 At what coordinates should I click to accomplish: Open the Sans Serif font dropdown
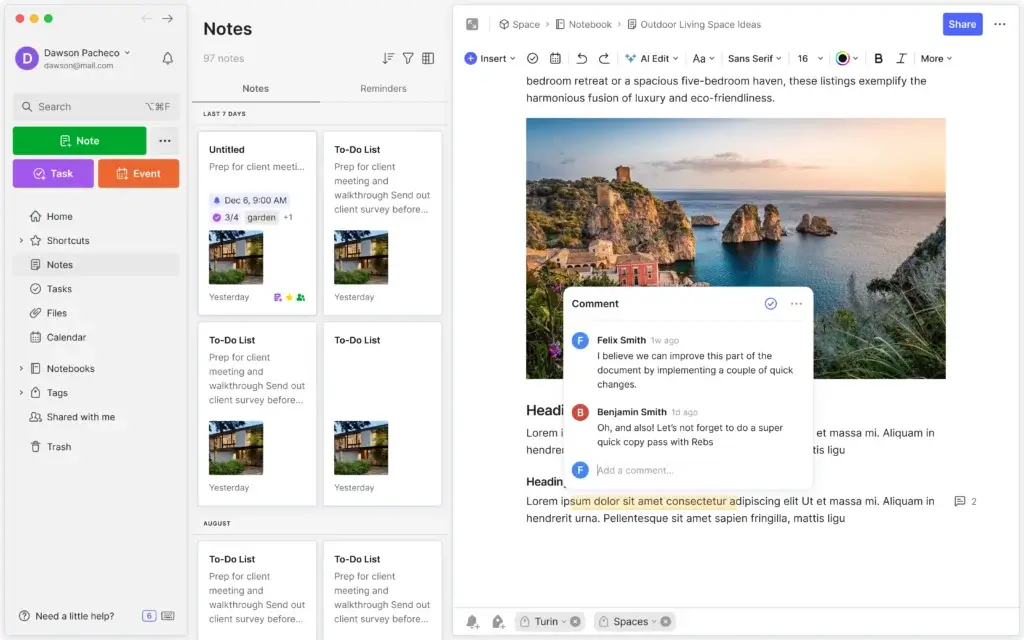754,58
